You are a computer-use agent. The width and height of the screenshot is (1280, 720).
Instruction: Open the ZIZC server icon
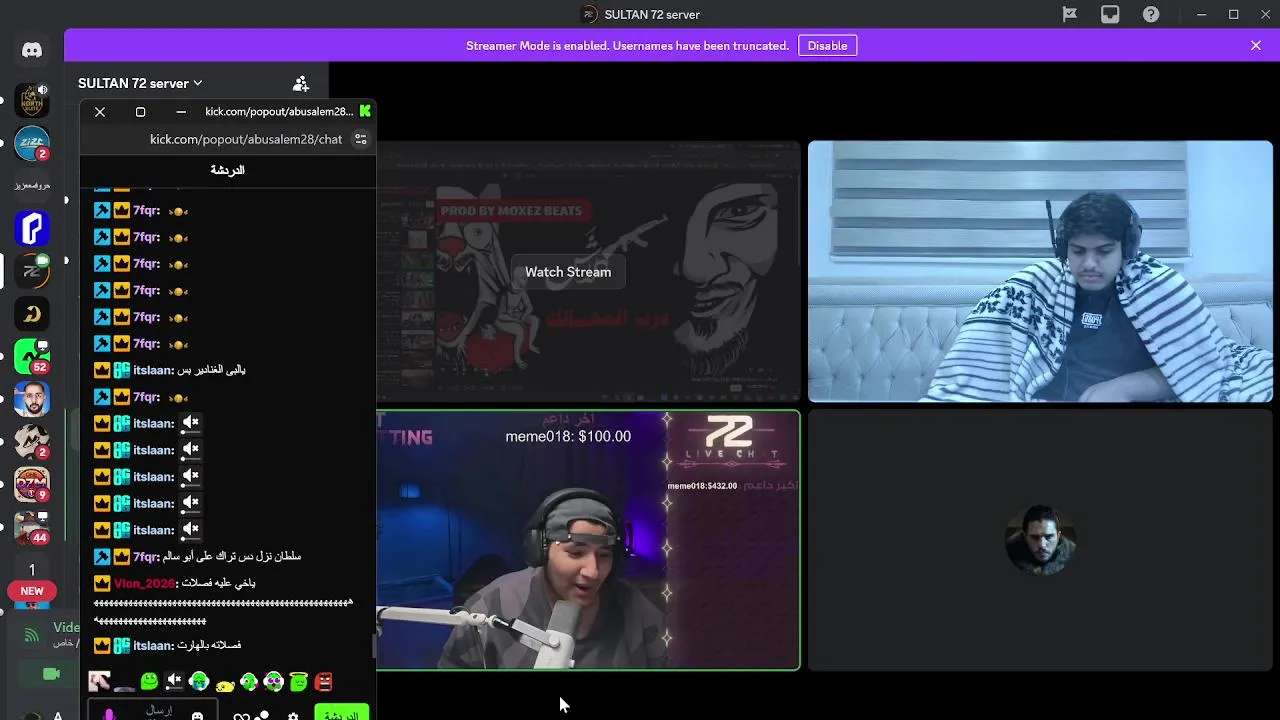32,143
